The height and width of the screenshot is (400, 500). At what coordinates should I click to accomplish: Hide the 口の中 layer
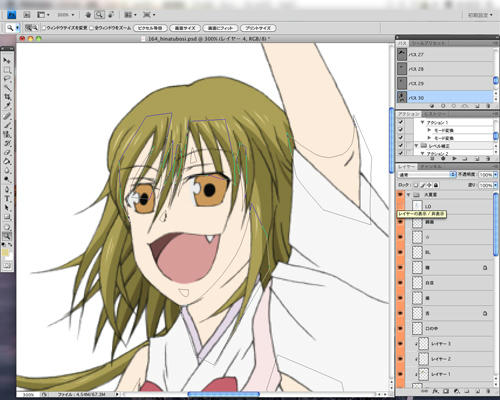point(400,329)
